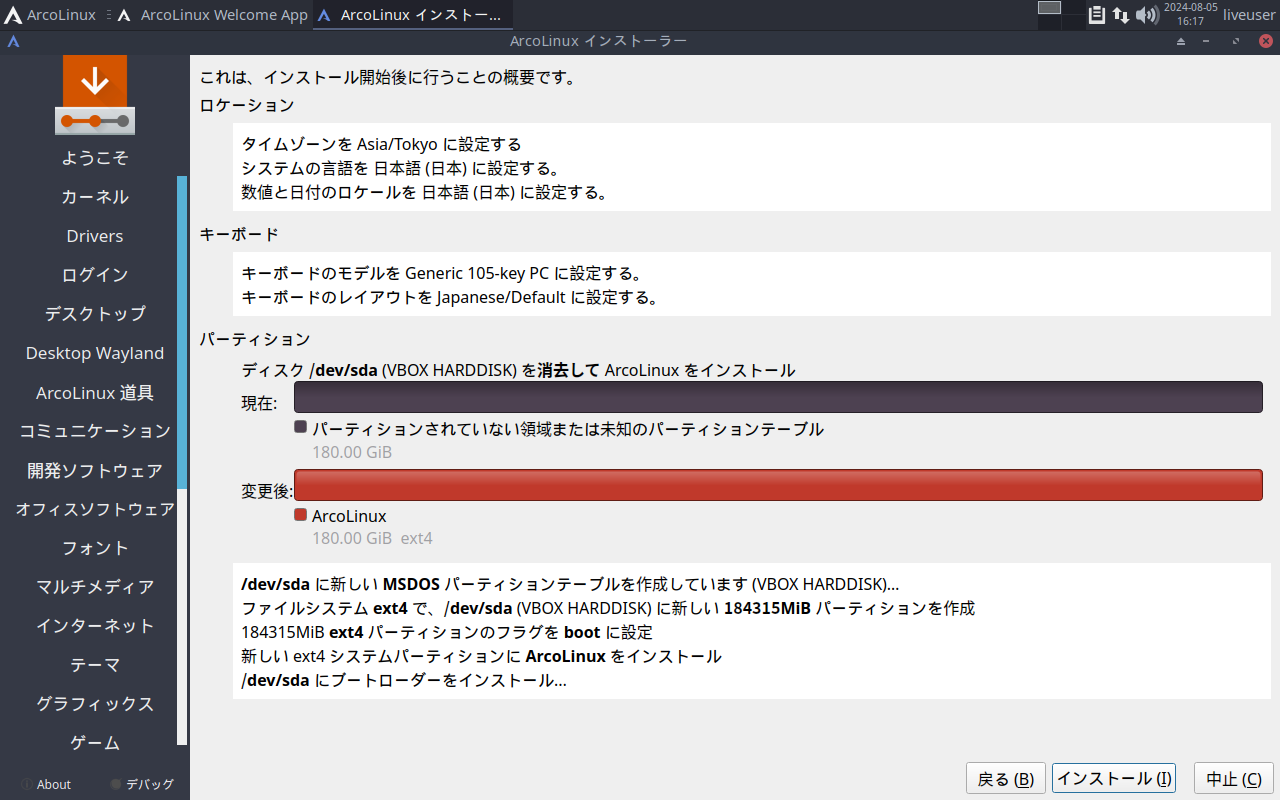Click the disk /dev/sda erase summary line
This screenshot has height=800, width=1280.
click(518, 370)
